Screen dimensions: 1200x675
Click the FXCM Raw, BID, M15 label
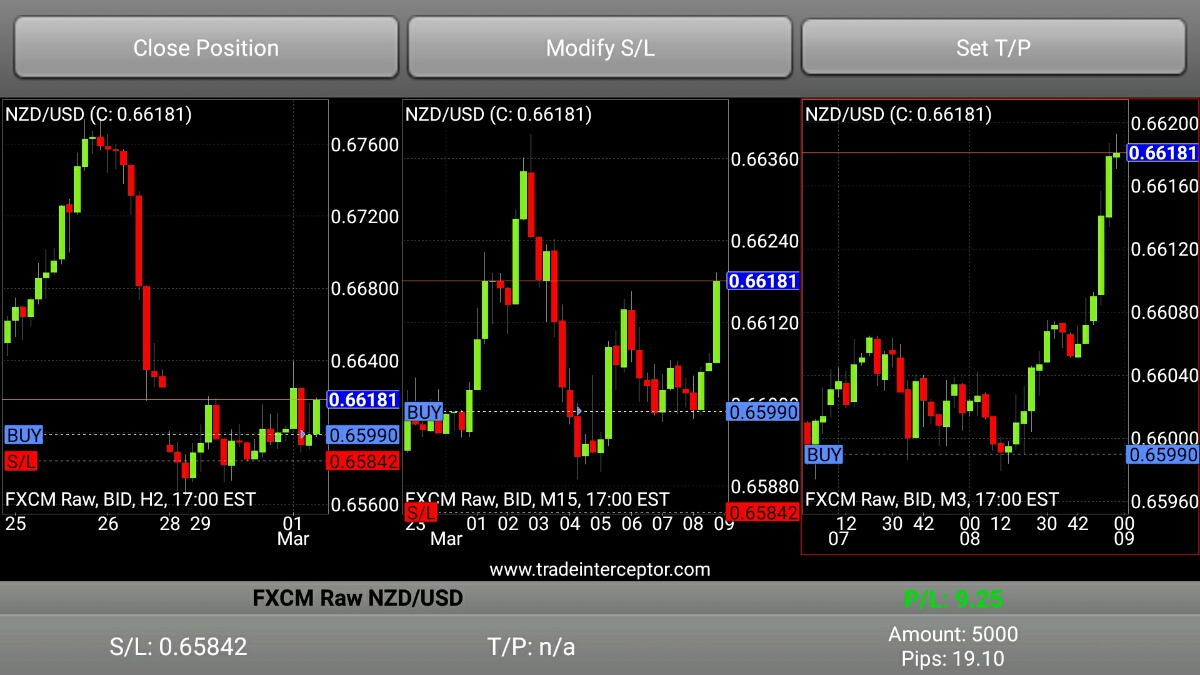(537, 498)
